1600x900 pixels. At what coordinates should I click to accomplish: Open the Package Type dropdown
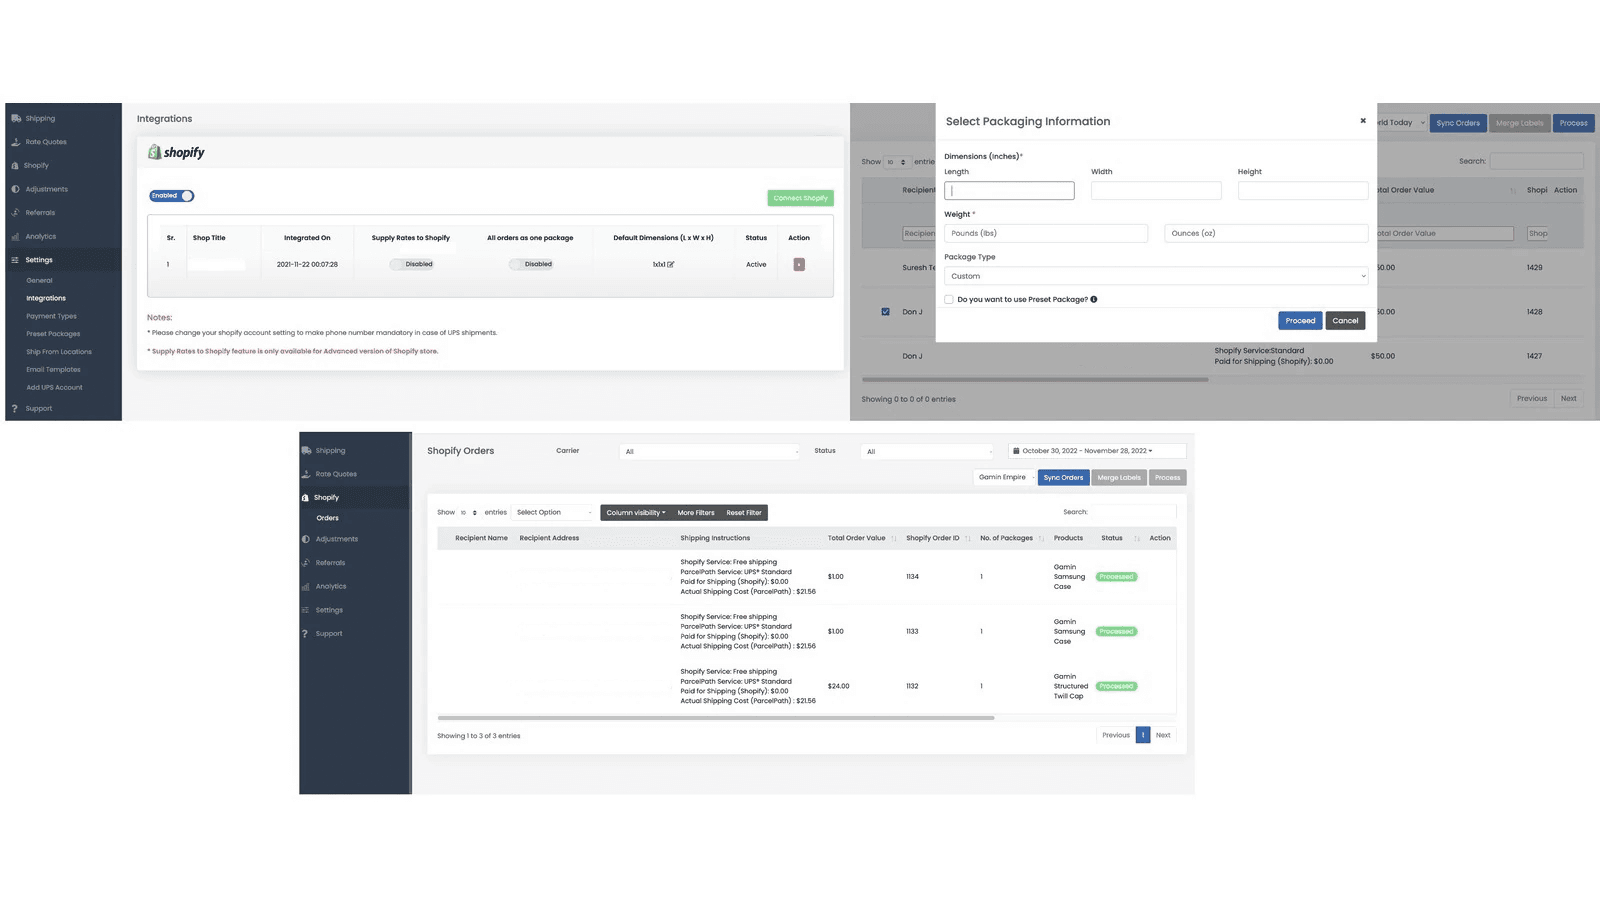1155,276
